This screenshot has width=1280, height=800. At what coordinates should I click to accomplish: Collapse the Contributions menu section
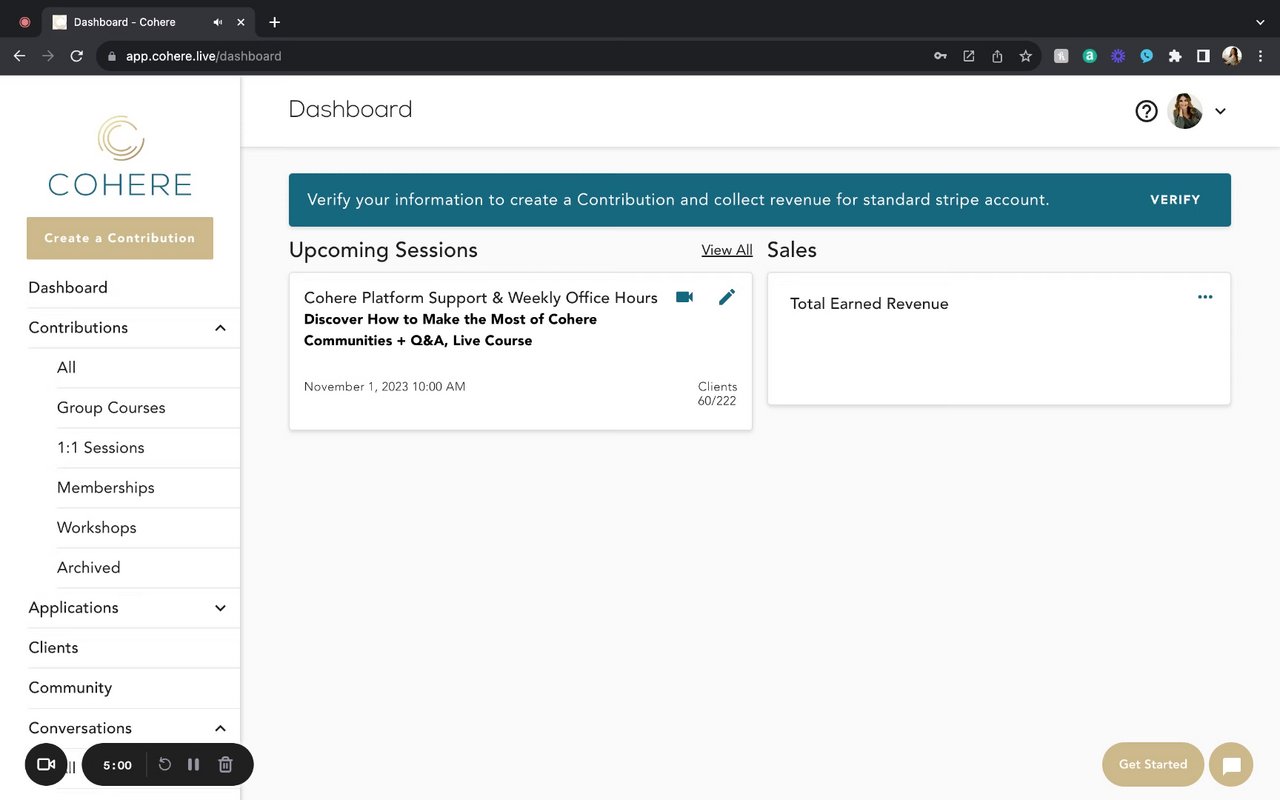click(x=220, y=328)
